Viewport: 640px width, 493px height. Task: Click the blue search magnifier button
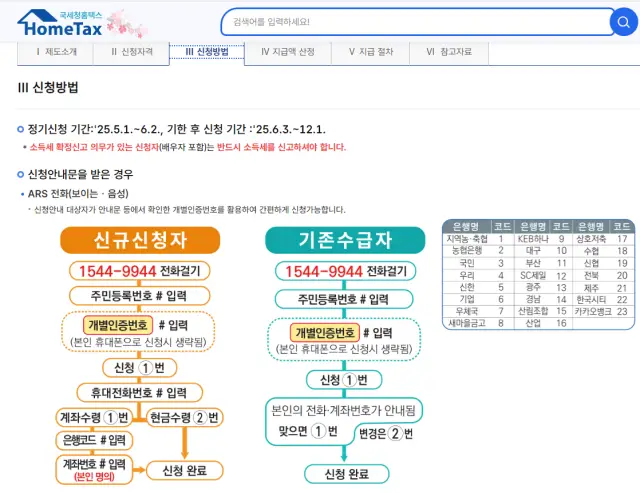[623, 22]
